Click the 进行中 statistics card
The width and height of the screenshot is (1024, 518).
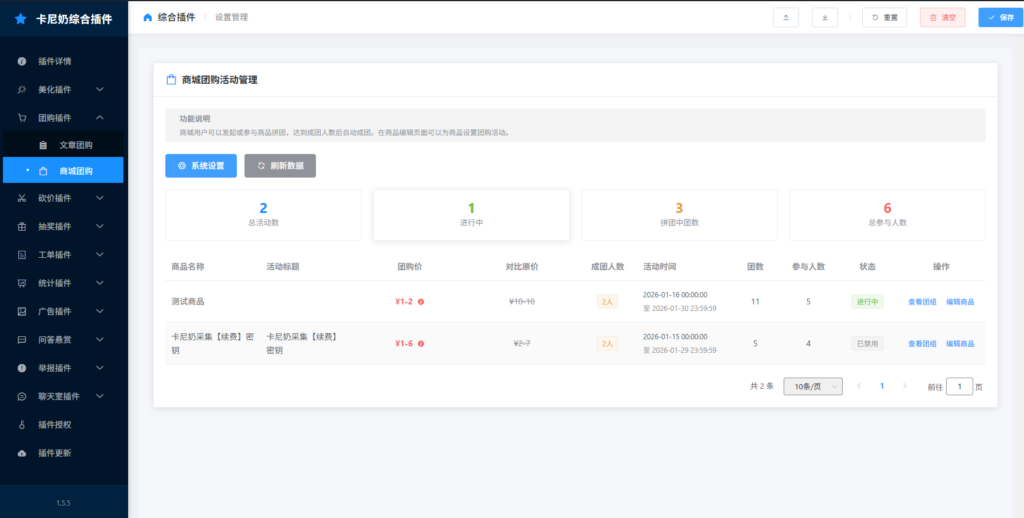[472, 215]
